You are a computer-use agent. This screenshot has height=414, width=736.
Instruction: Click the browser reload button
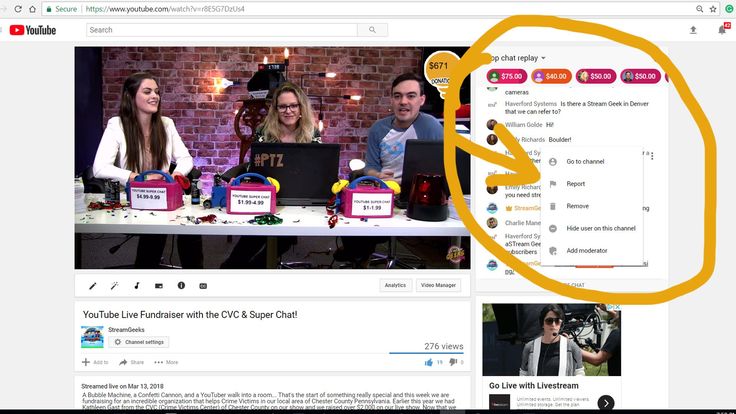(x=18, y=9)
